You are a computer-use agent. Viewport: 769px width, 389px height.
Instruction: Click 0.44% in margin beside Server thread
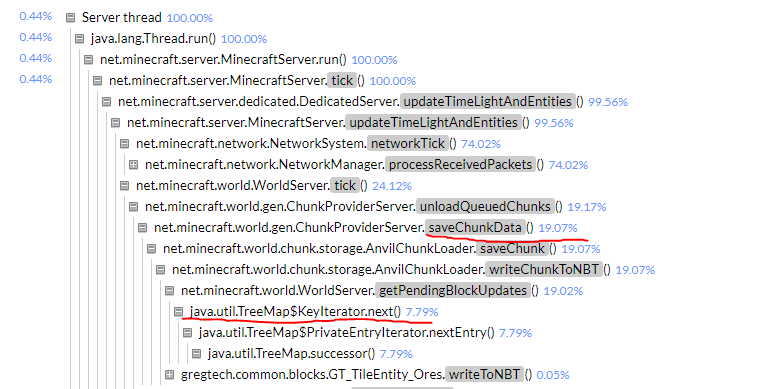36,16
